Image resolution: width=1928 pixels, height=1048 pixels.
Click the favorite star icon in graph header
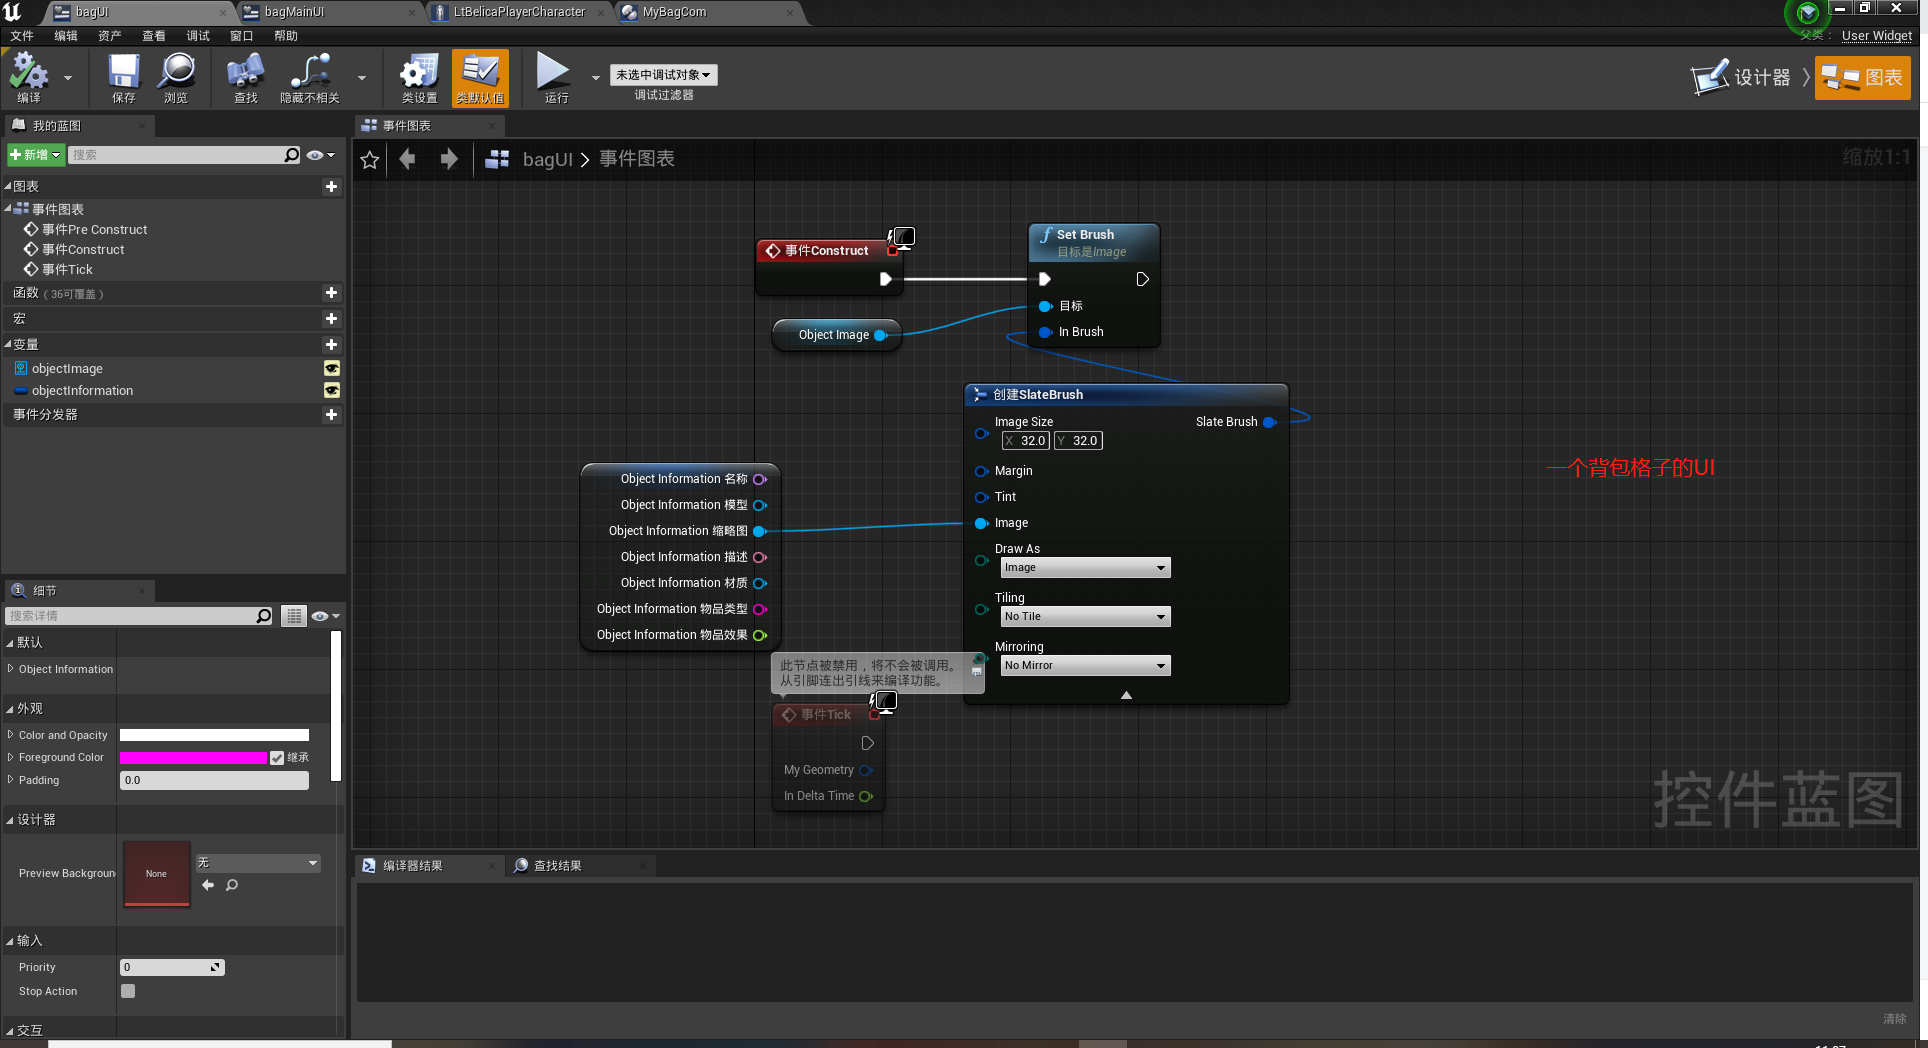click(x=370, y=160)
